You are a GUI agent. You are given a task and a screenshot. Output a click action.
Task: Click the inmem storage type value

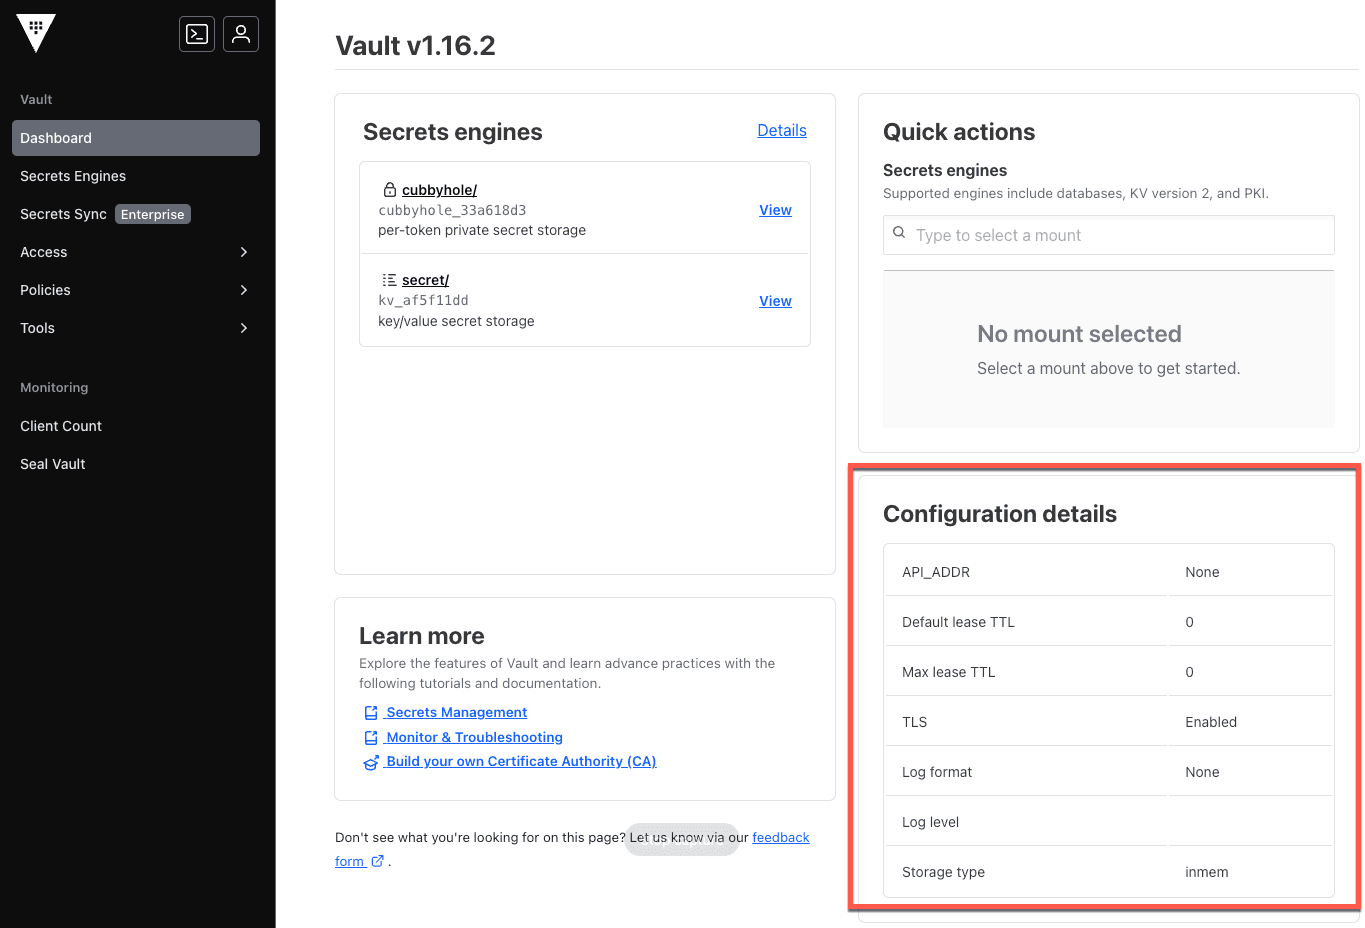coord(1207,872)
